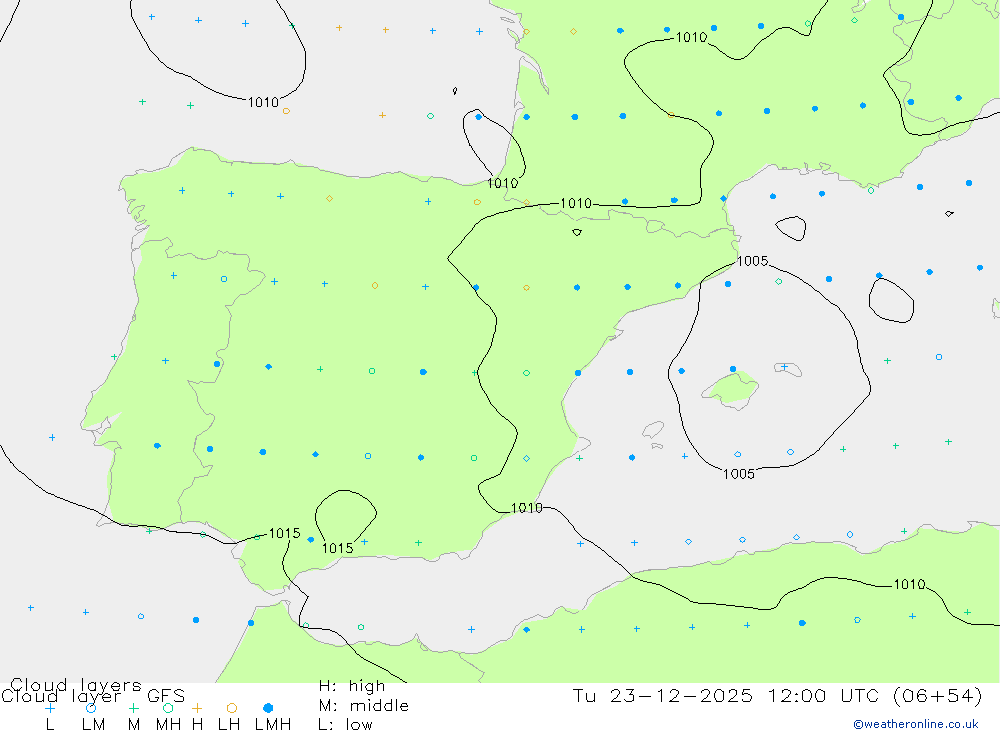Click the 'GFS' model label
Image resolution: width=1000 pixels, height=733 pixels.
[166, 696]
